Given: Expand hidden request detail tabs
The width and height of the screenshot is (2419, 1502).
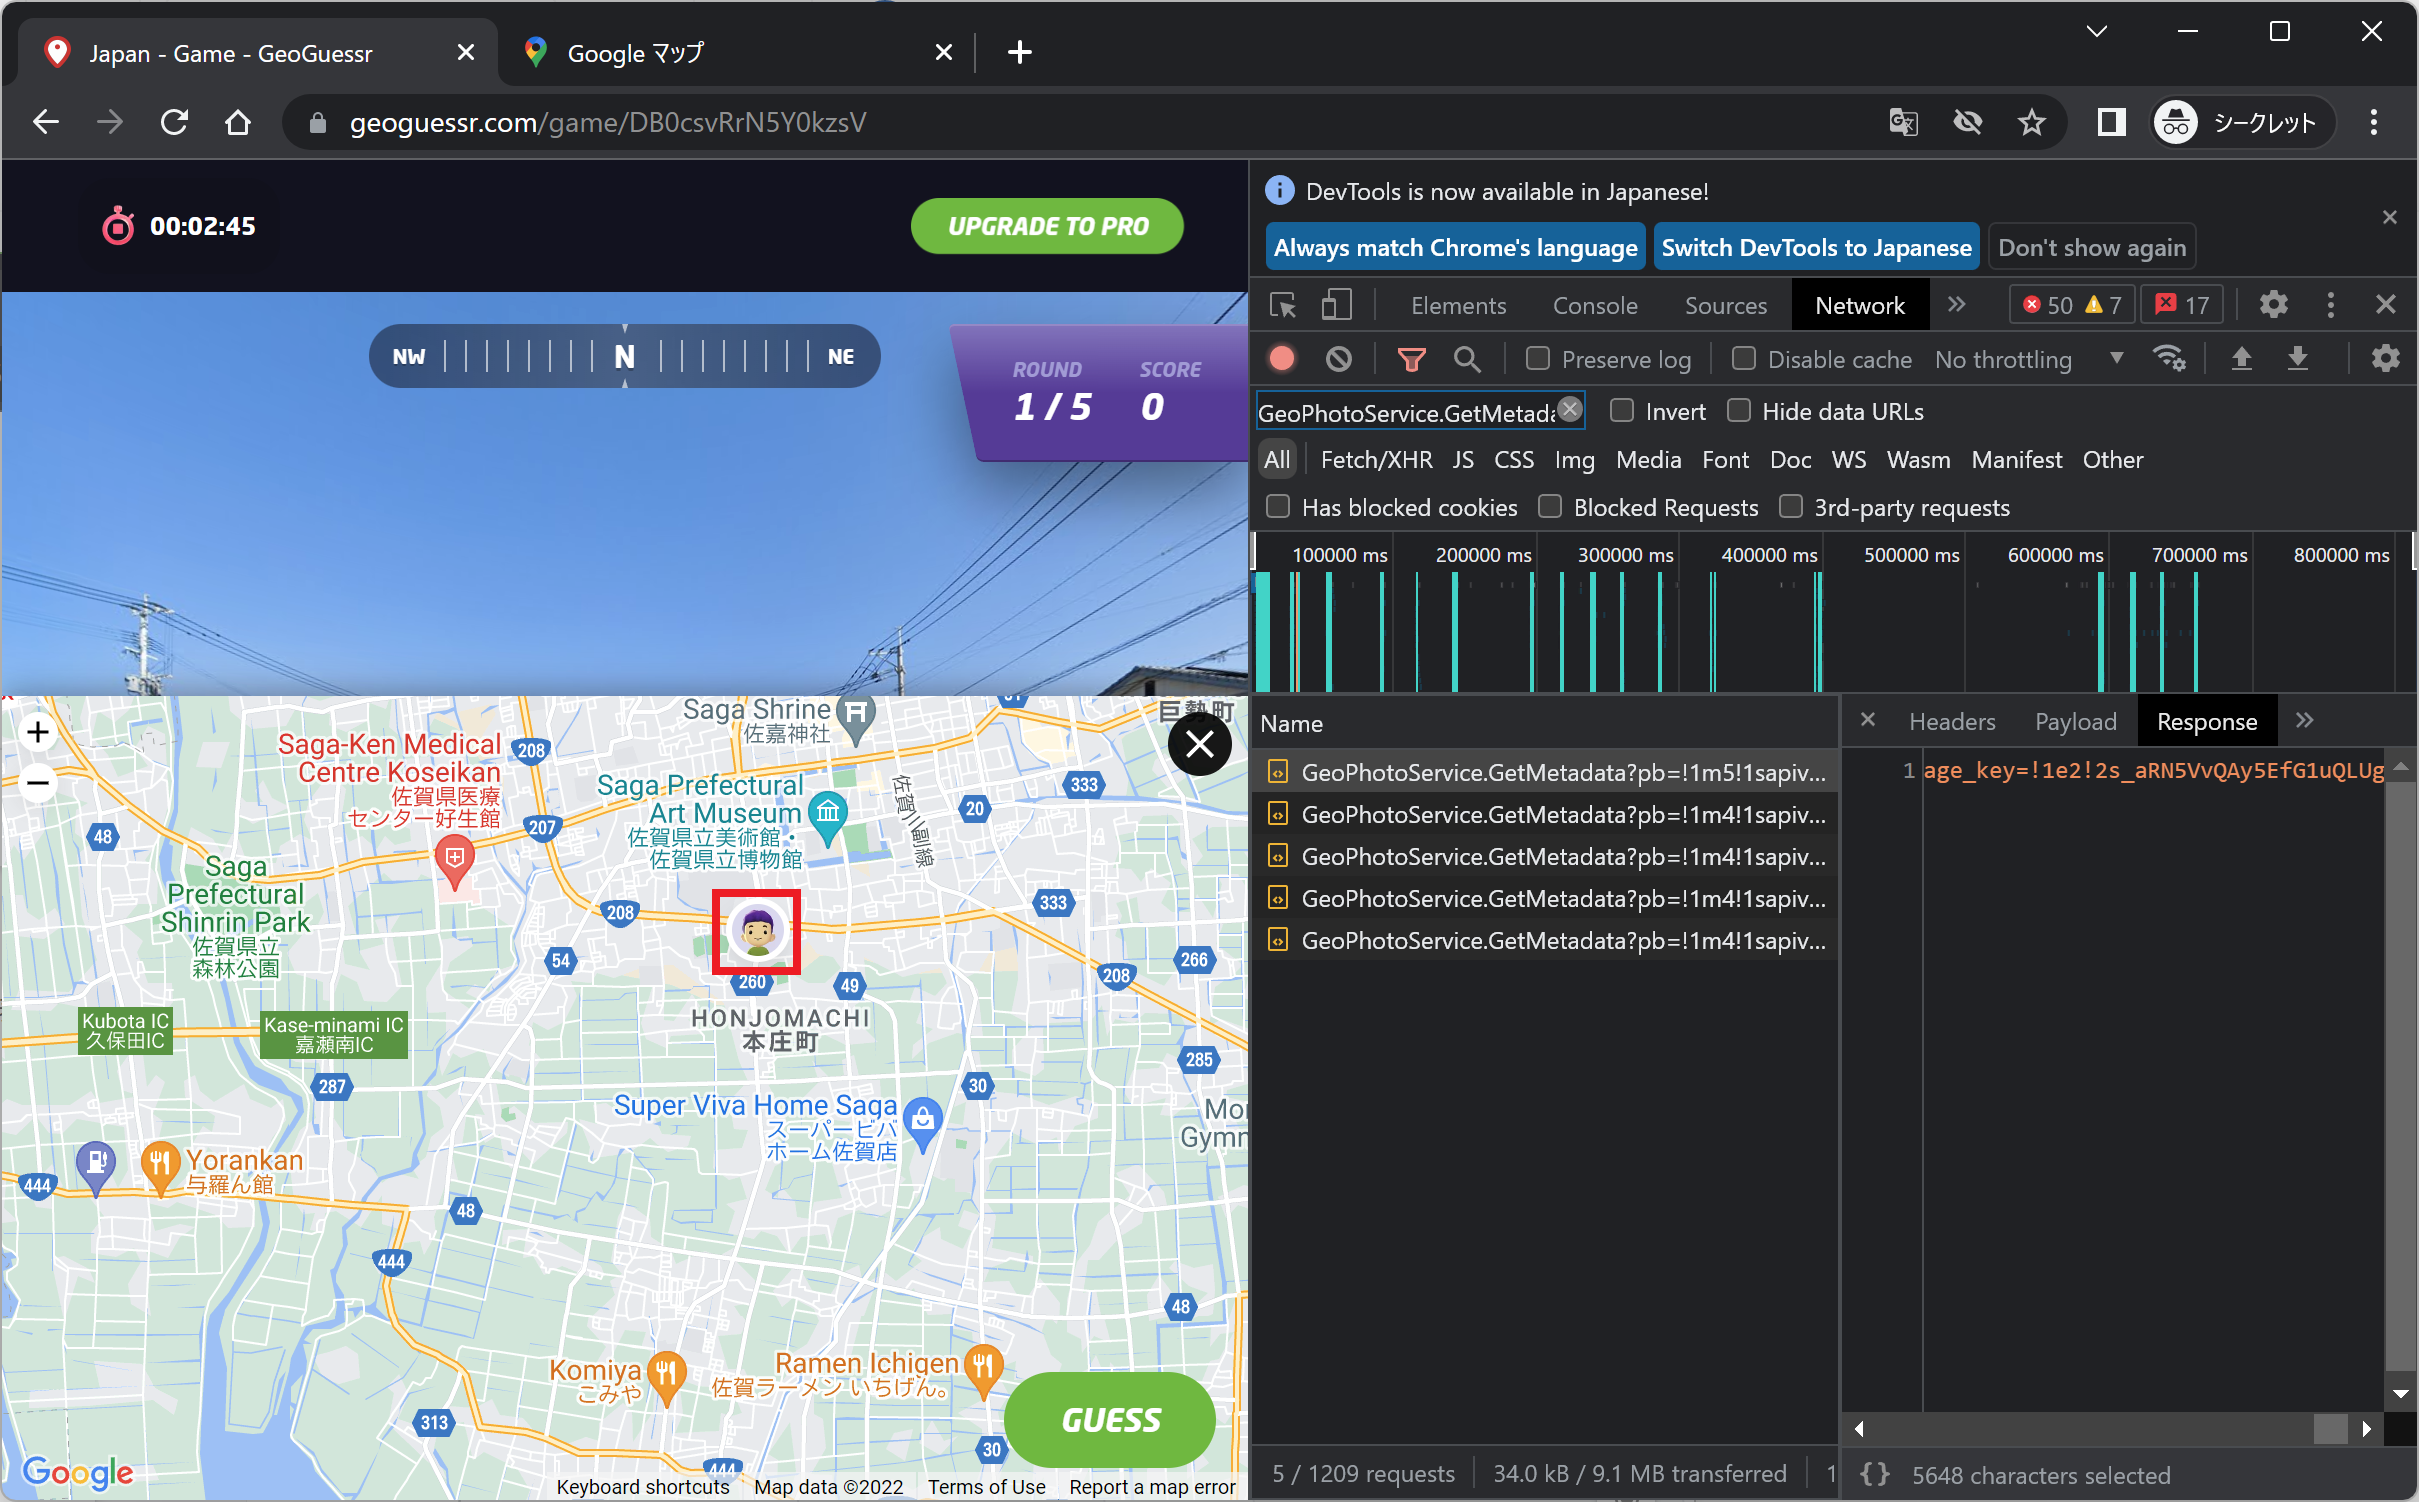Looking at the screenshot, I should click(x=2305, y=720).
